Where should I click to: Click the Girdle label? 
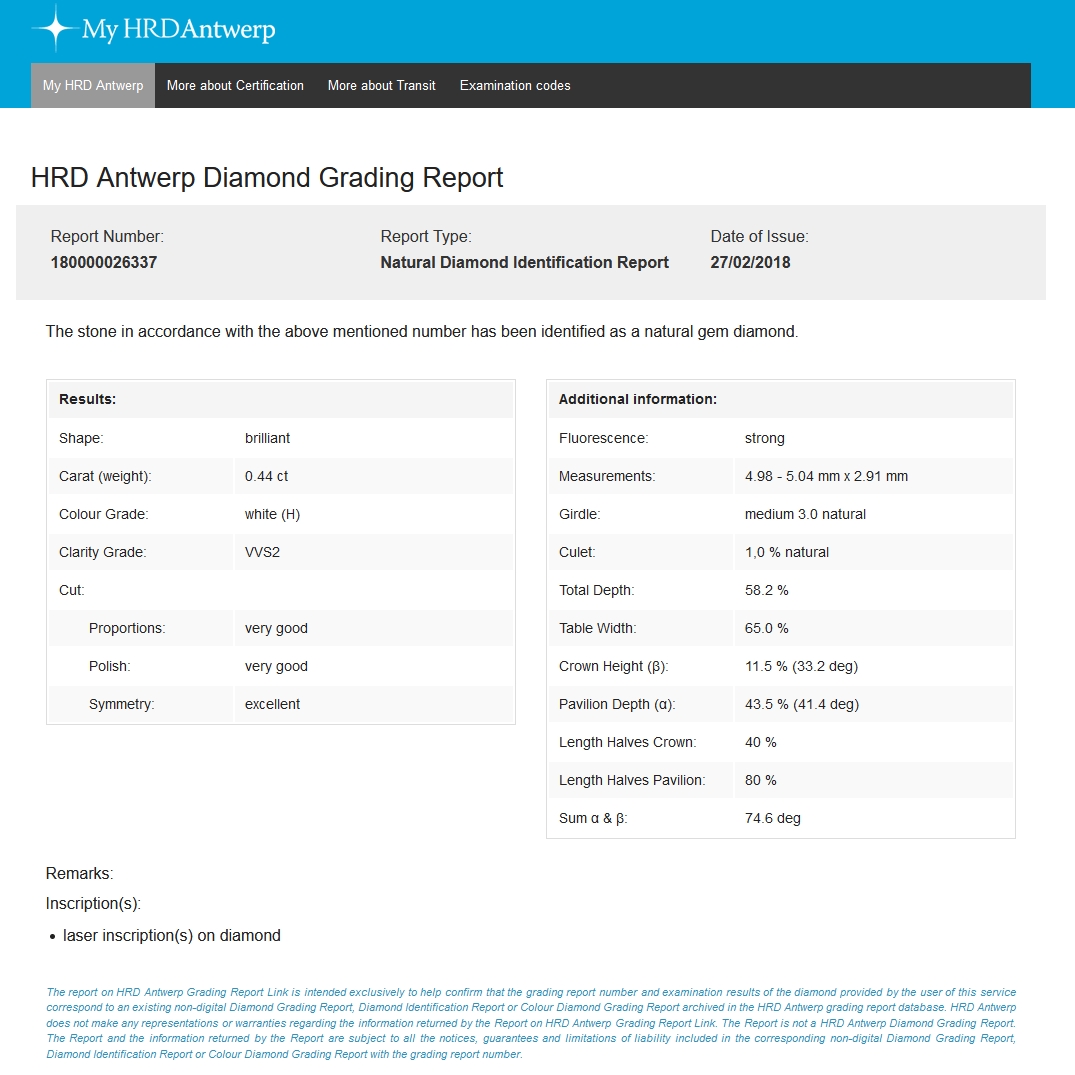[x=579, y=514]
